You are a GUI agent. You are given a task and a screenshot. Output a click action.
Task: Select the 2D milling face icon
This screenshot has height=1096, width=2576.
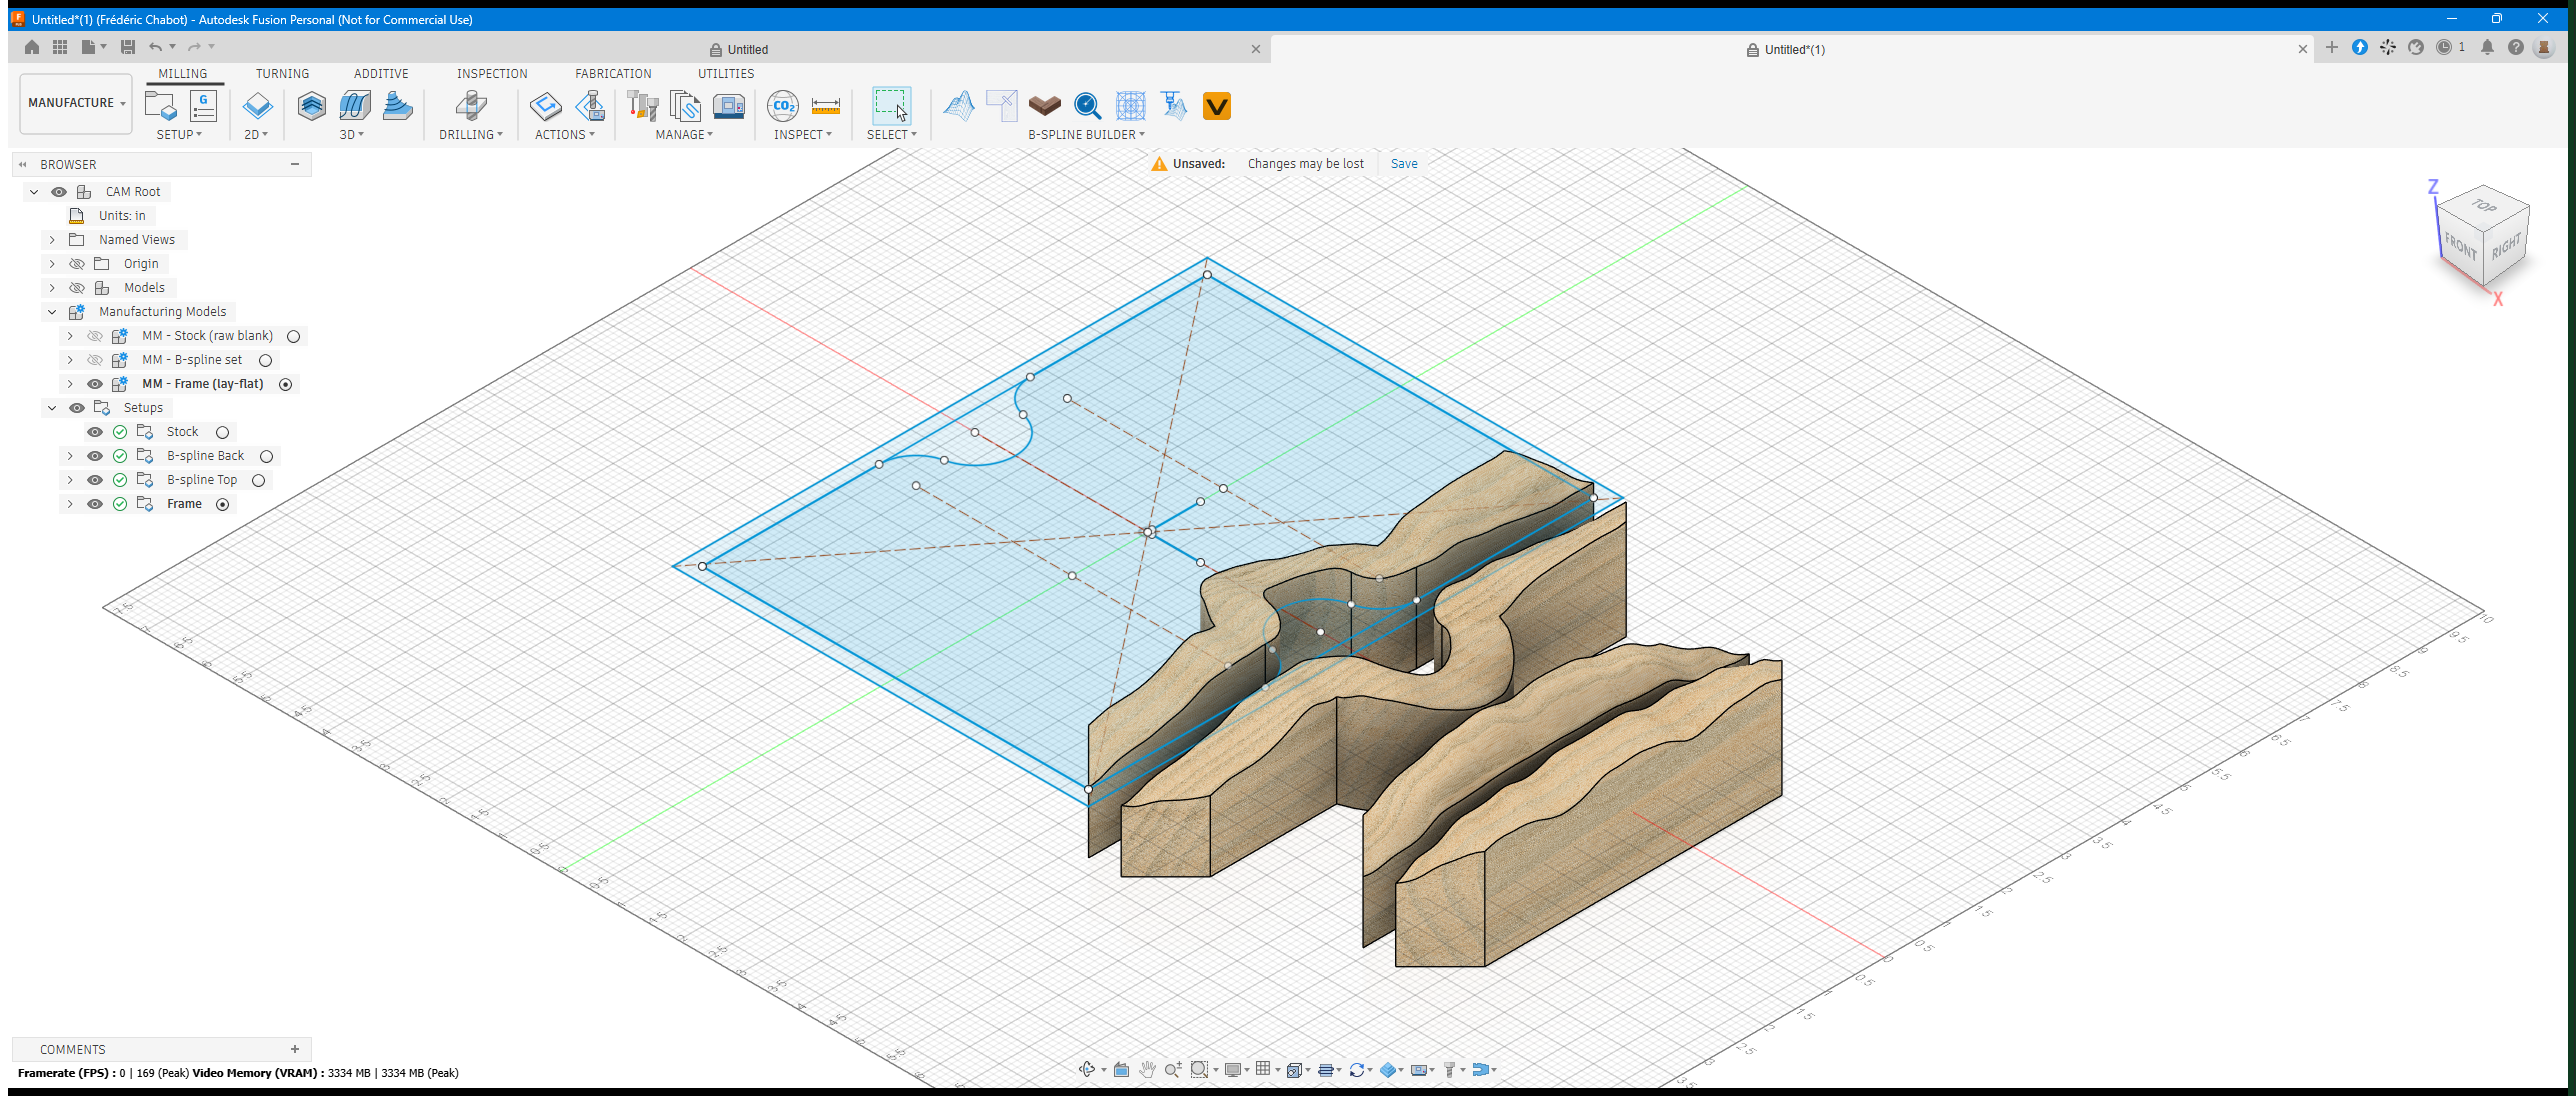pos(257,106)
